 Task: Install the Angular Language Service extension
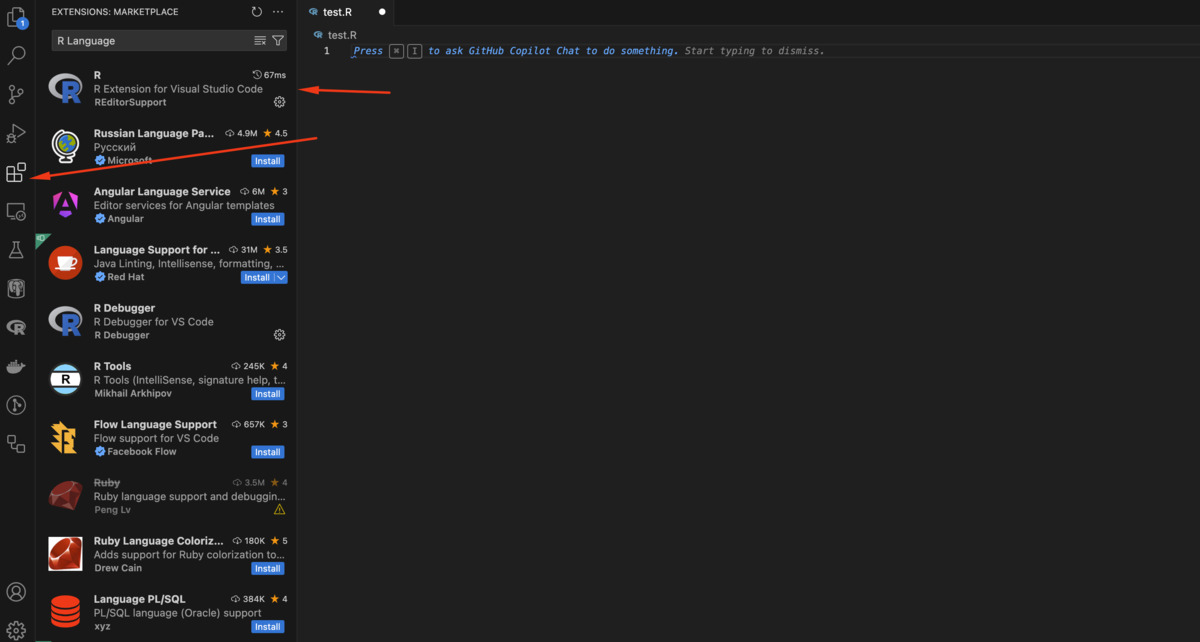tap(267, 219)
